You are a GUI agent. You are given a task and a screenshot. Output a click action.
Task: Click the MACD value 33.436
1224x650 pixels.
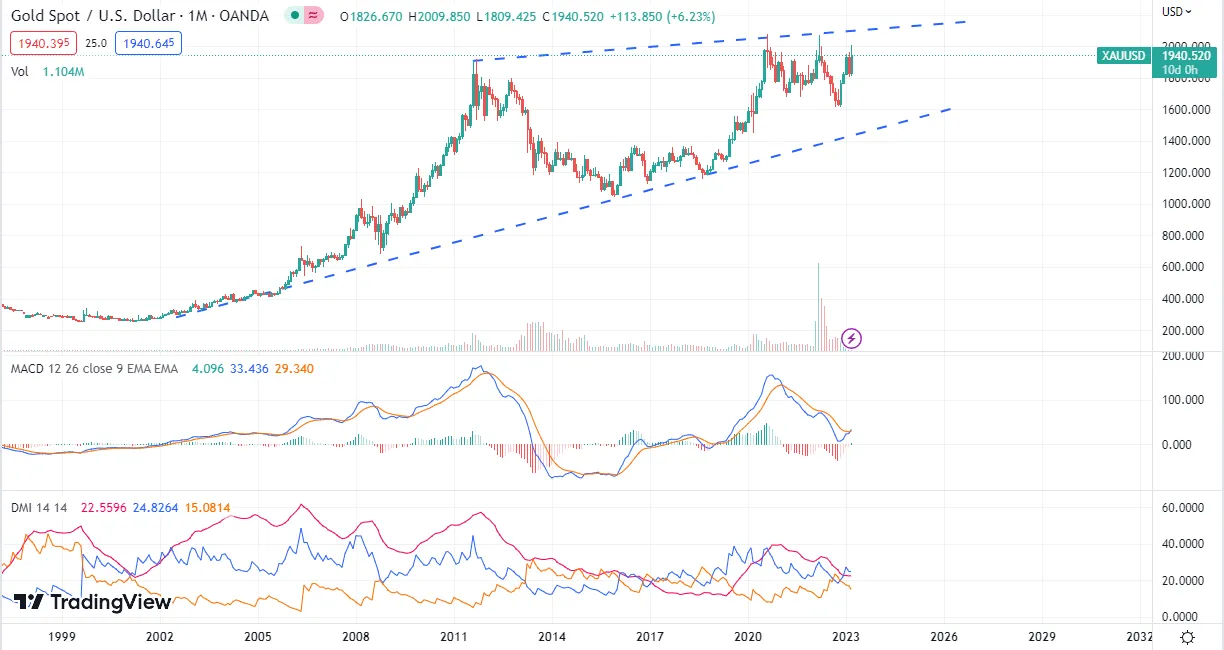250,369
